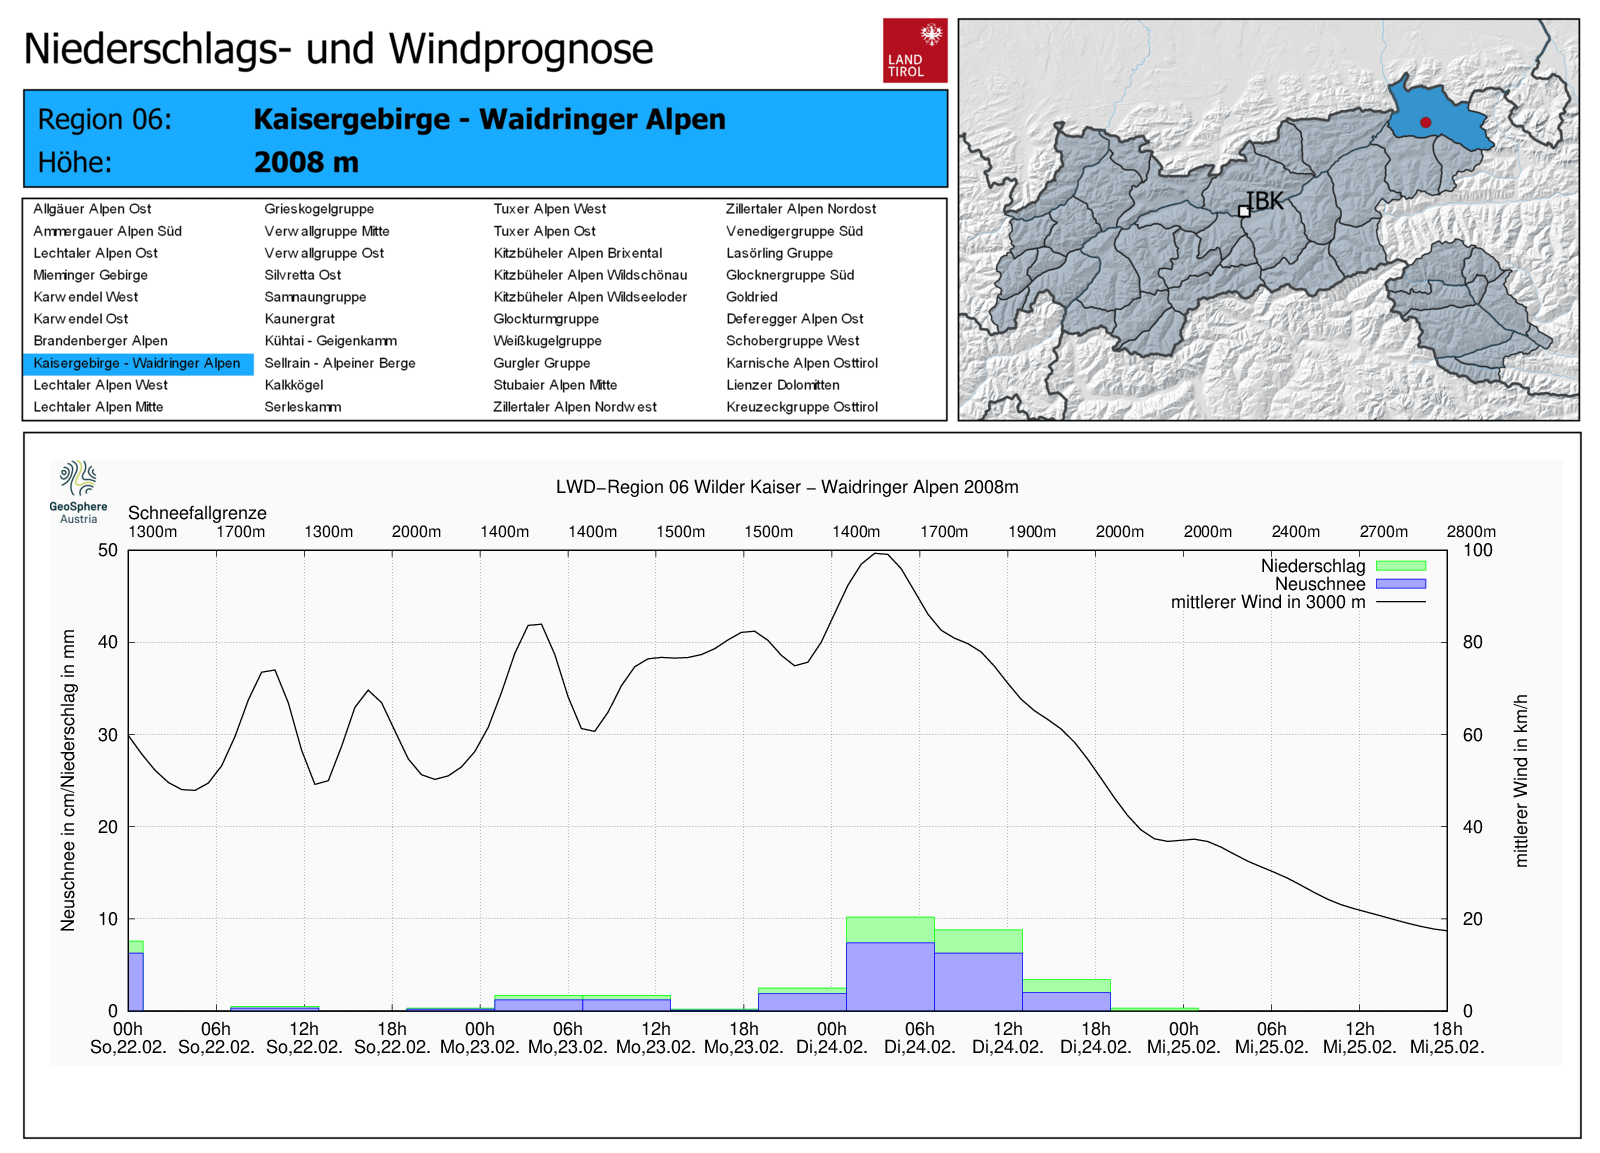Click the GeoSphere Austria logo
The height and width of the screenshot is (1153, 1600).
click(x=78, y=492)
